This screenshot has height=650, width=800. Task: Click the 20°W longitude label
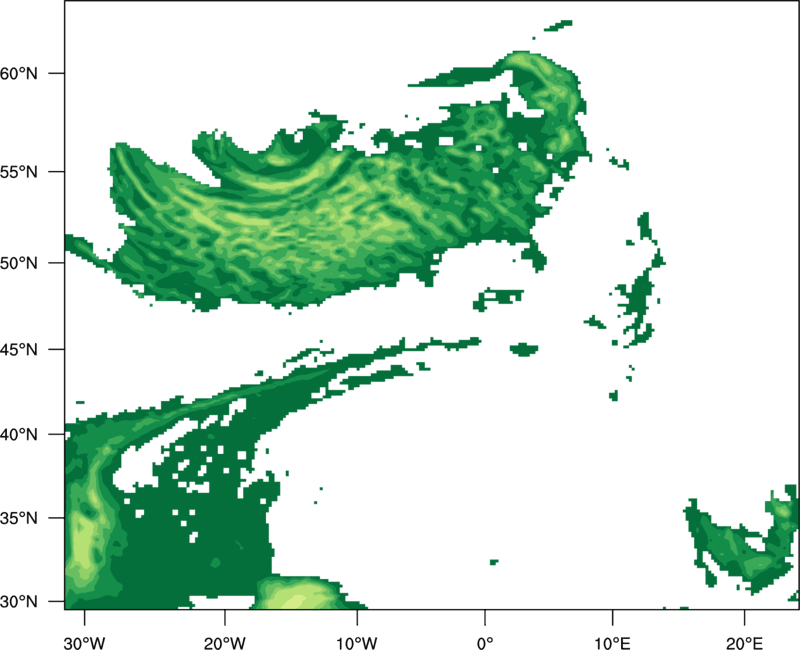pyautogui.click(x=225, y=643)
